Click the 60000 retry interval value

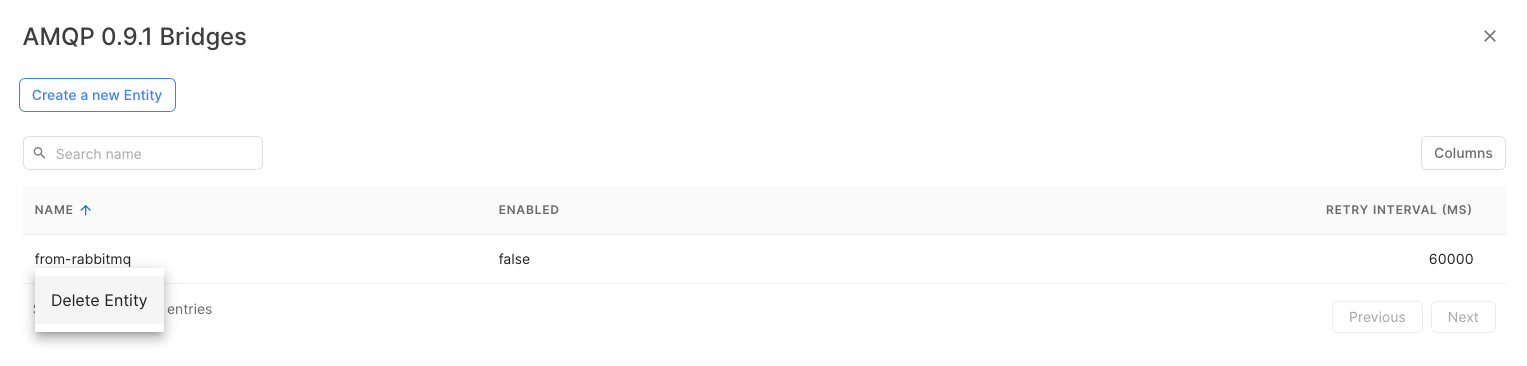1451,259
